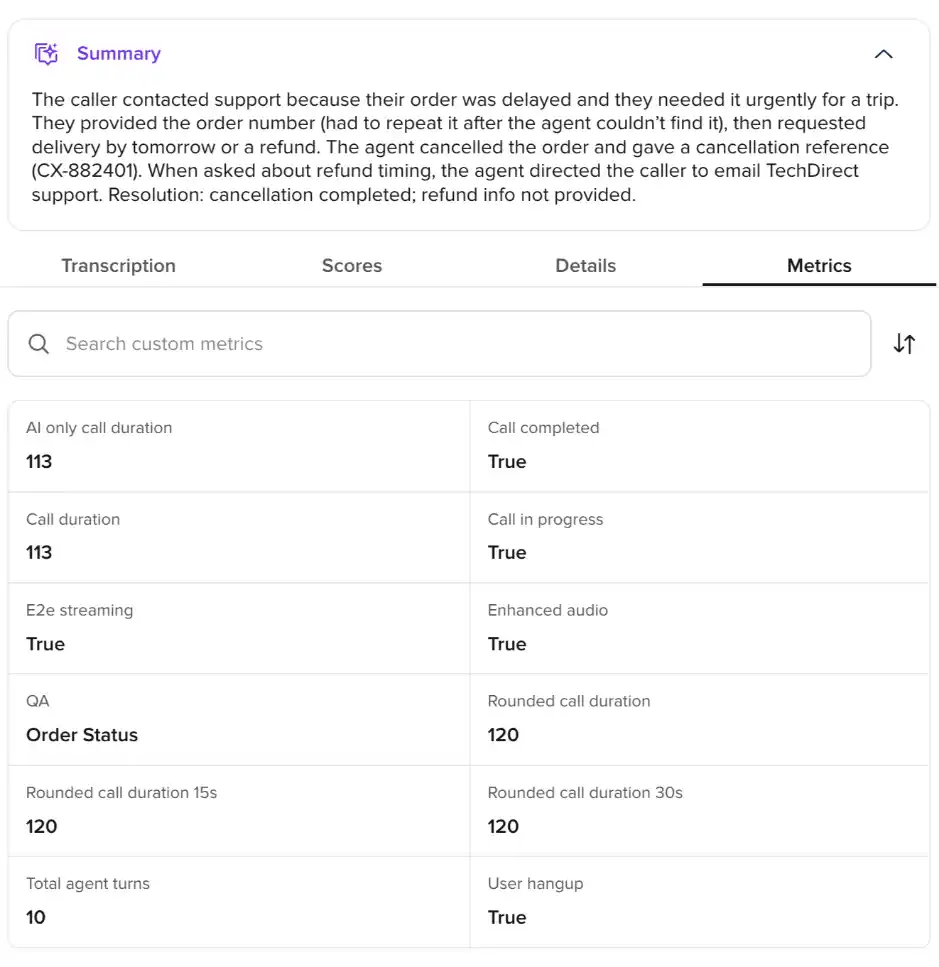
Task: Select the User hangup metric cell
Action: click(x=699, y=902)
